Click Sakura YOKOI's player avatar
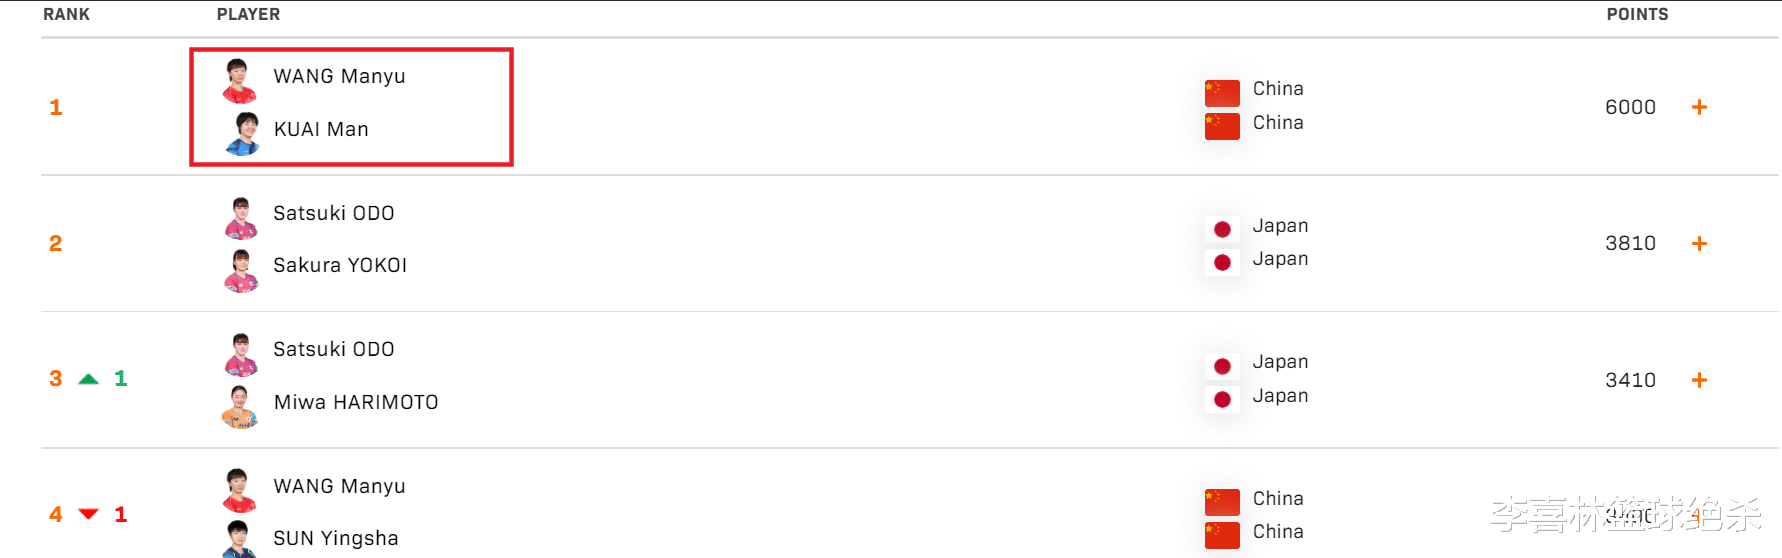This screenshot has height=558, width=1782. [x=241, y=270]
